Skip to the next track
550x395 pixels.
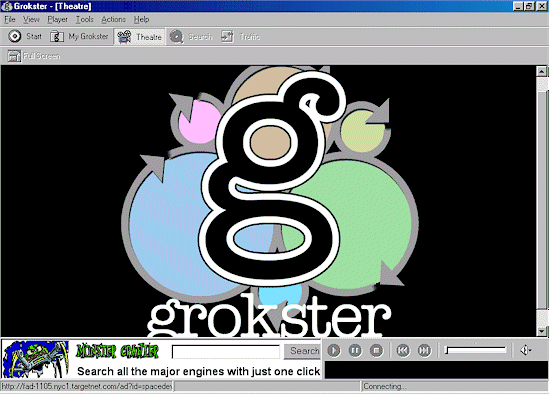pos(424,350)
